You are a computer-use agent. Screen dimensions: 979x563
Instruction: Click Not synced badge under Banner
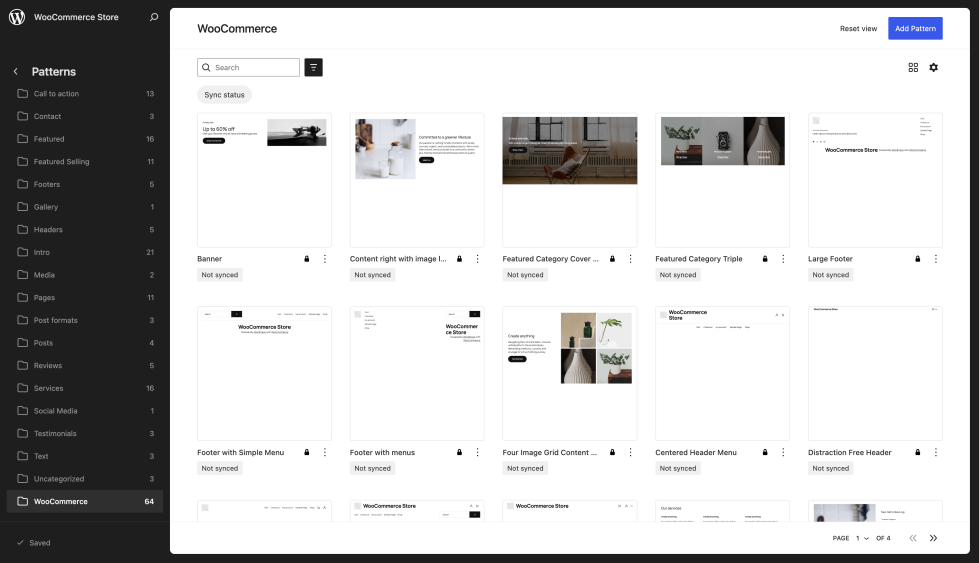[x=220, y=275]
